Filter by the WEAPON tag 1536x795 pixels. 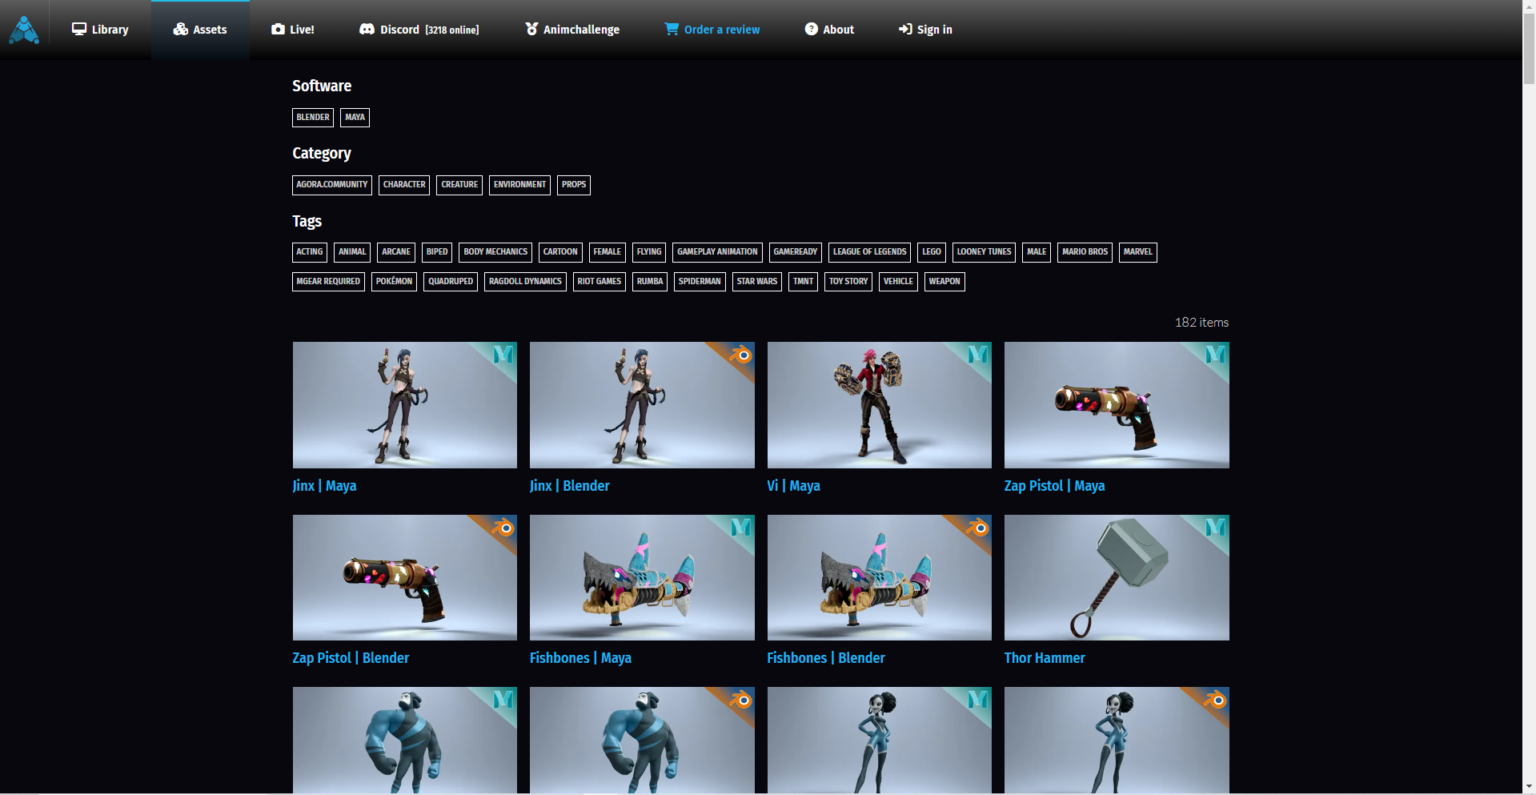pos(944,281)
